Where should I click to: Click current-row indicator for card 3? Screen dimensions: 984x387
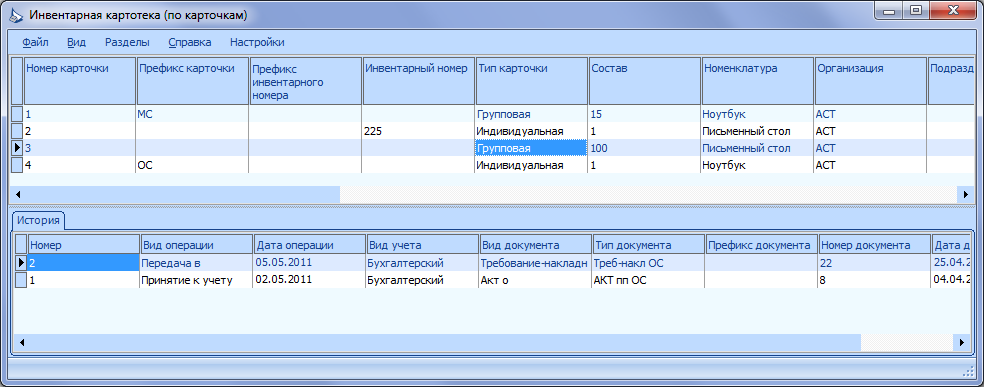(18, 148)
